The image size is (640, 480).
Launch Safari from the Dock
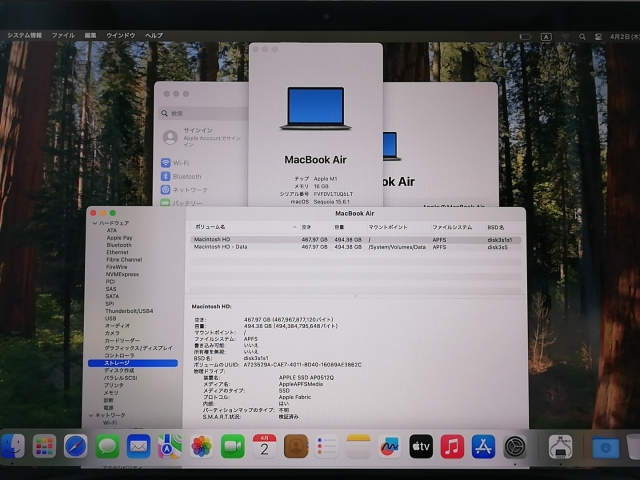click(x=76, y=447)
